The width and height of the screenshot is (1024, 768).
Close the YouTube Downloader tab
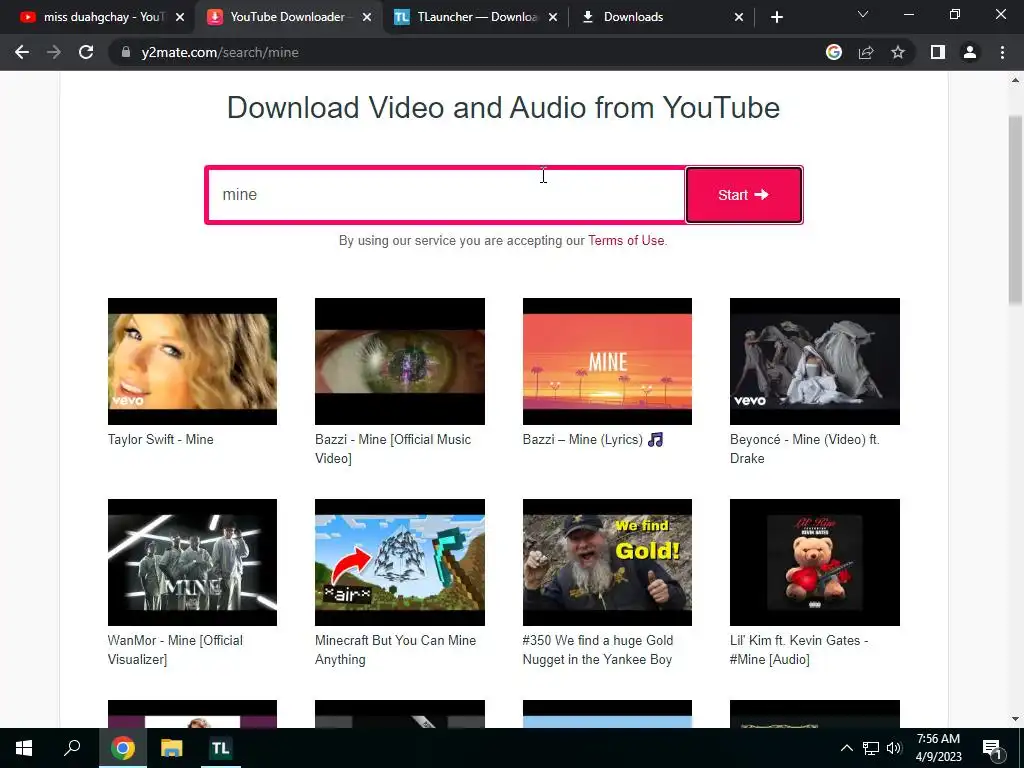click(367, 17)
